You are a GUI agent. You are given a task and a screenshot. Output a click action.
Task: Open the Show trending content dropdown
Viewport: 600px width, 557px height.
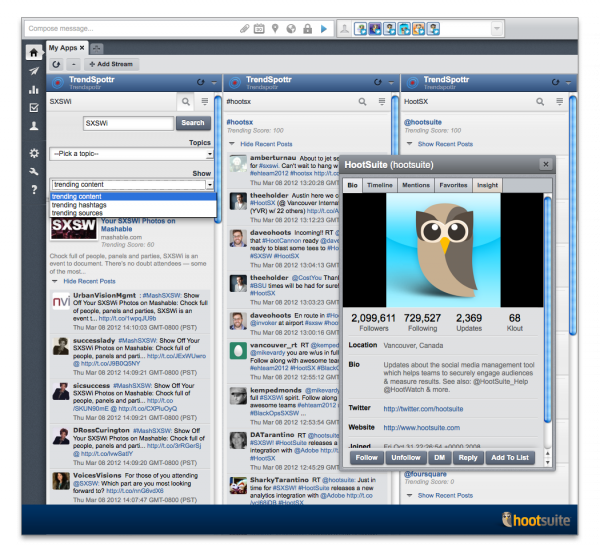pos(131,185)
